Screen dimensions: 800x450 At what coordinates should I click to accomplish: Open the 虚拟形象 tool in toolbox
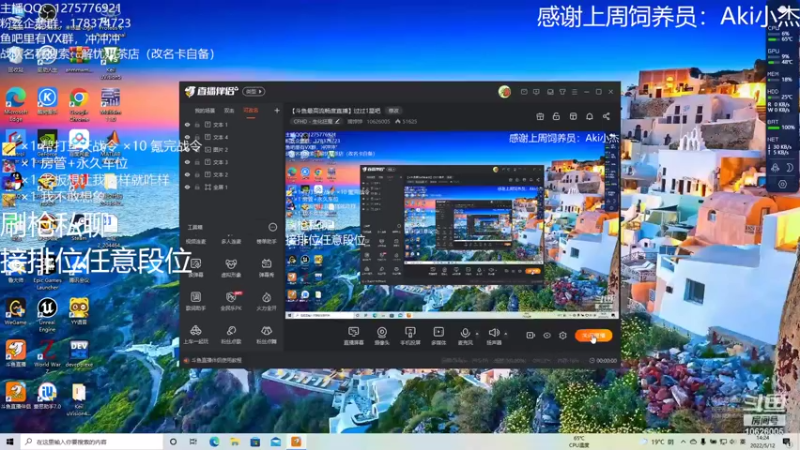(231, 267)
